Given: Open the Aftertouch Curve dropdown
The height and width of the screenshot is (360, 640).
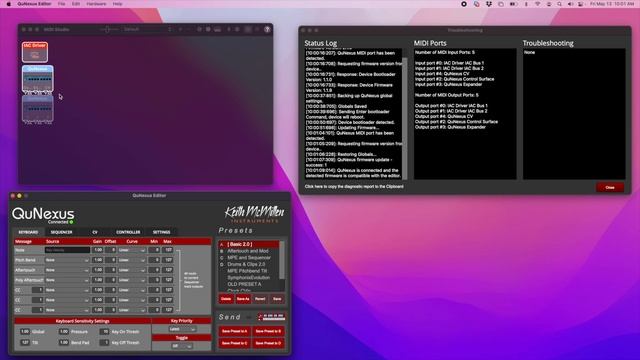Looking at the screenshot, I should 131,270.
